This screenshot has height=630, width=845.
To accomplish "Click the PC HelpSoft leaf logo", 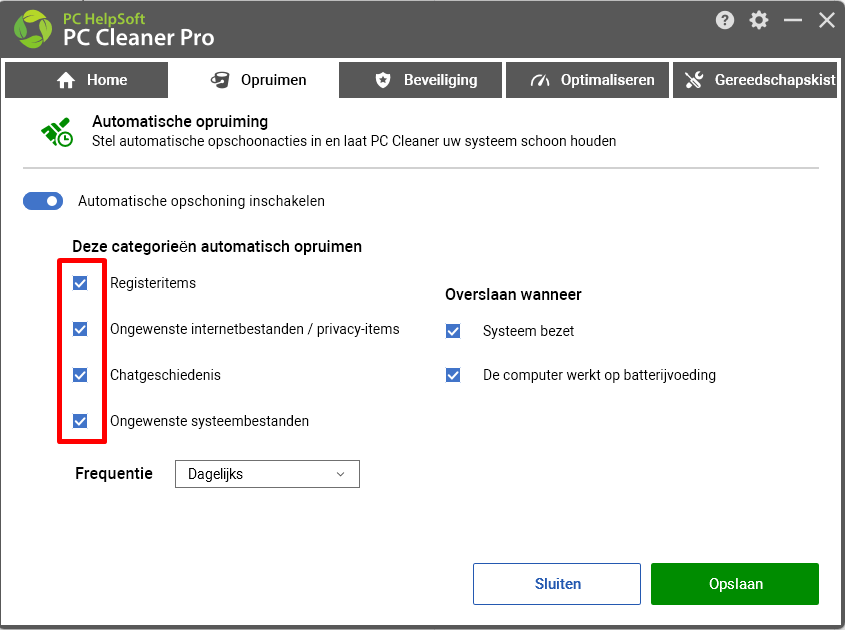I will (33, 29).
